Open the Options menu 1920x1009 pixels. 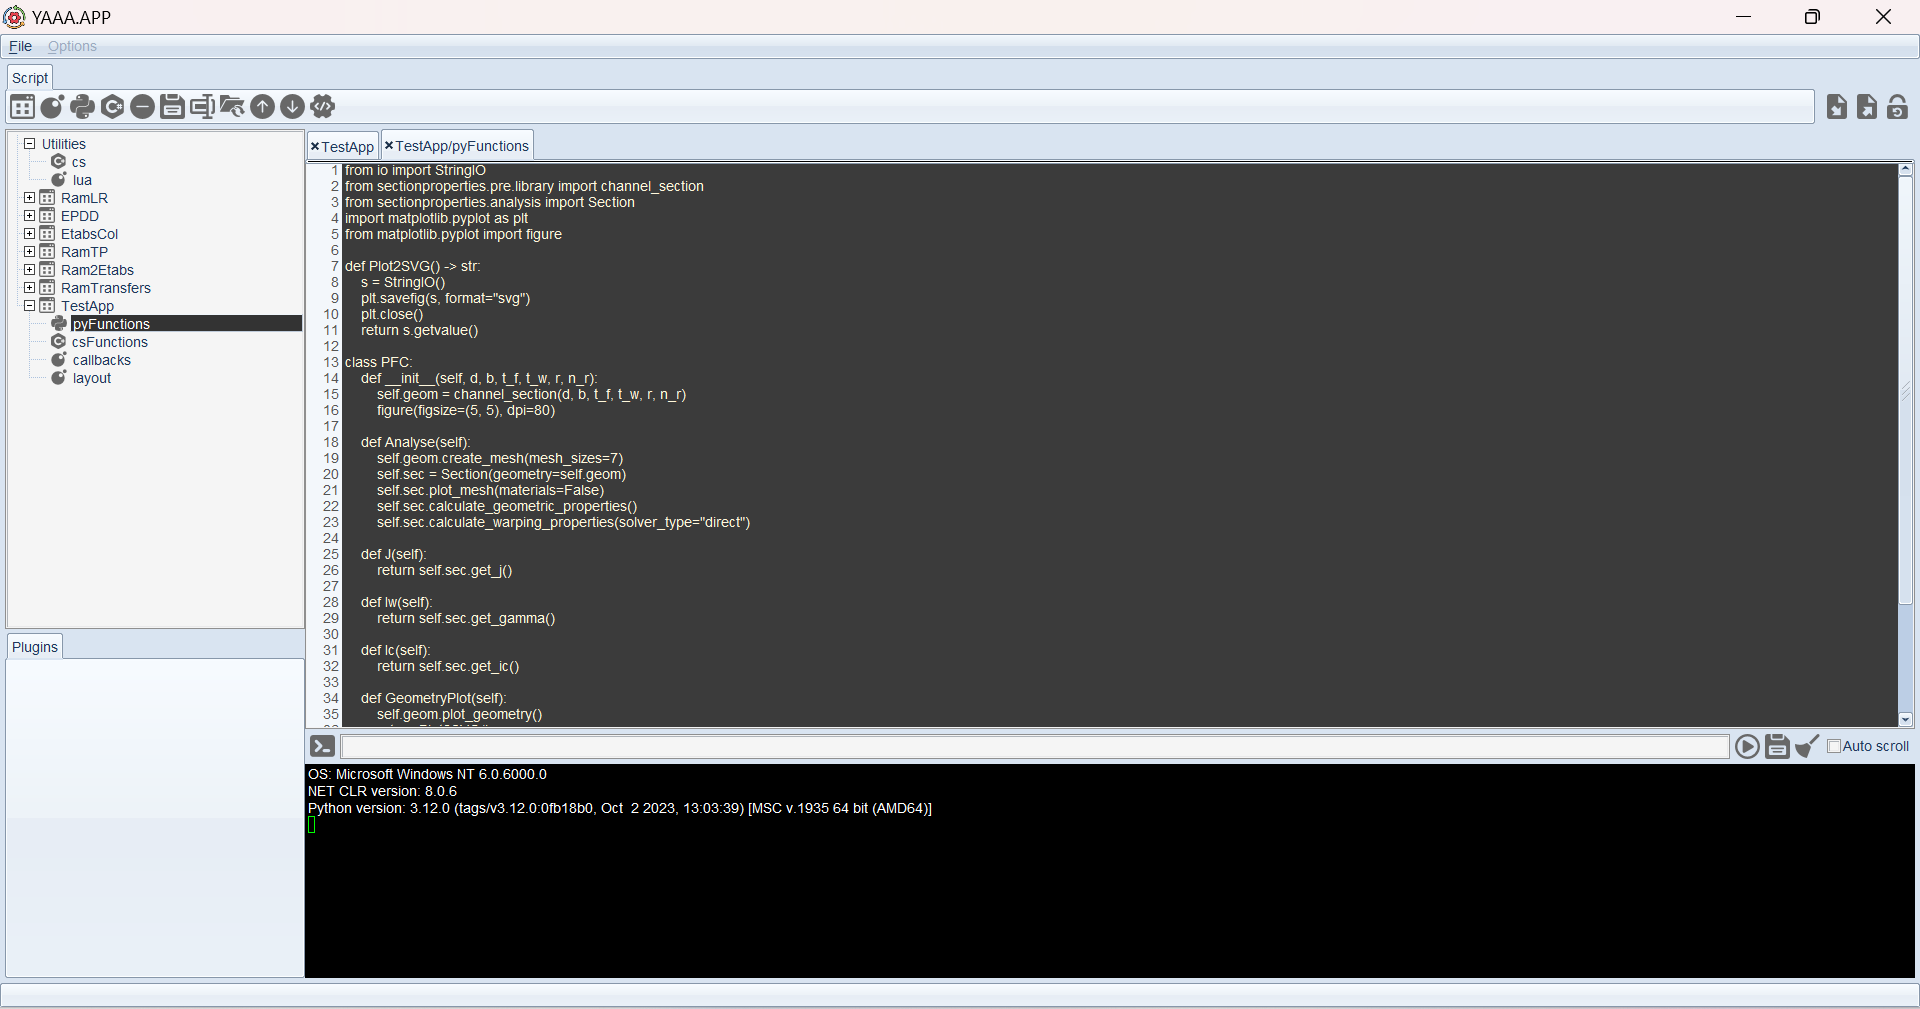tap(72, 46)
